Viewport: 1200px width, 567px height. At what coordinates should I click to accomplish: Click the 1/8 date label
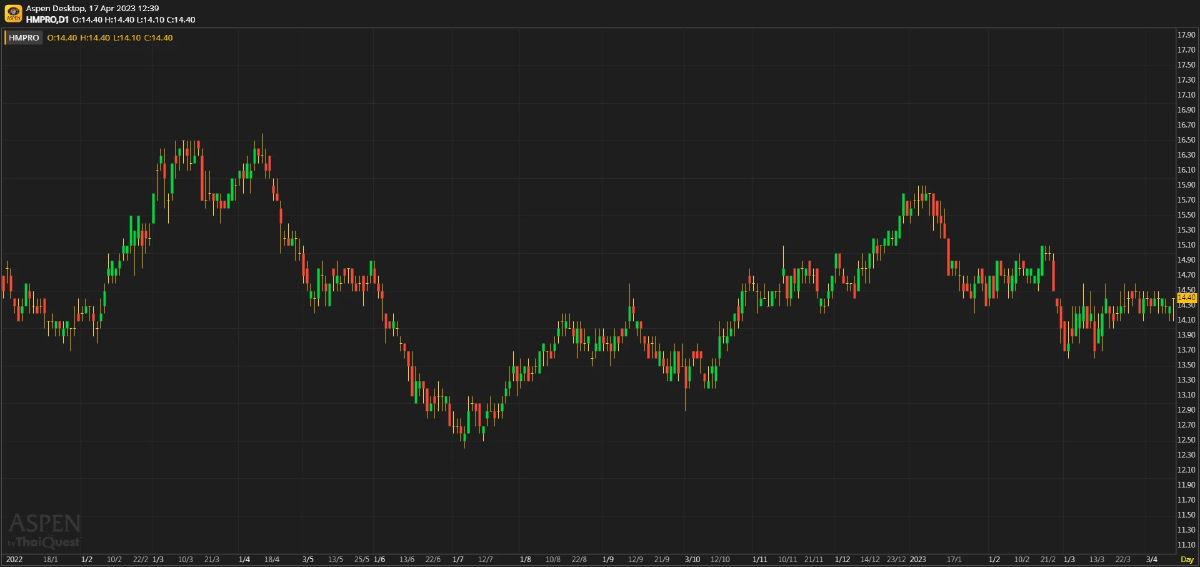526,559
